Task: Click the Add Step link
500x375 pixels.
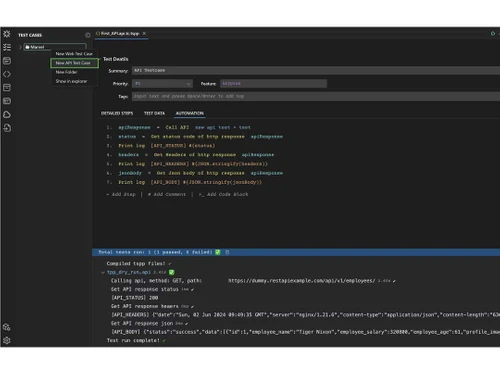Action: click(121, 194)
